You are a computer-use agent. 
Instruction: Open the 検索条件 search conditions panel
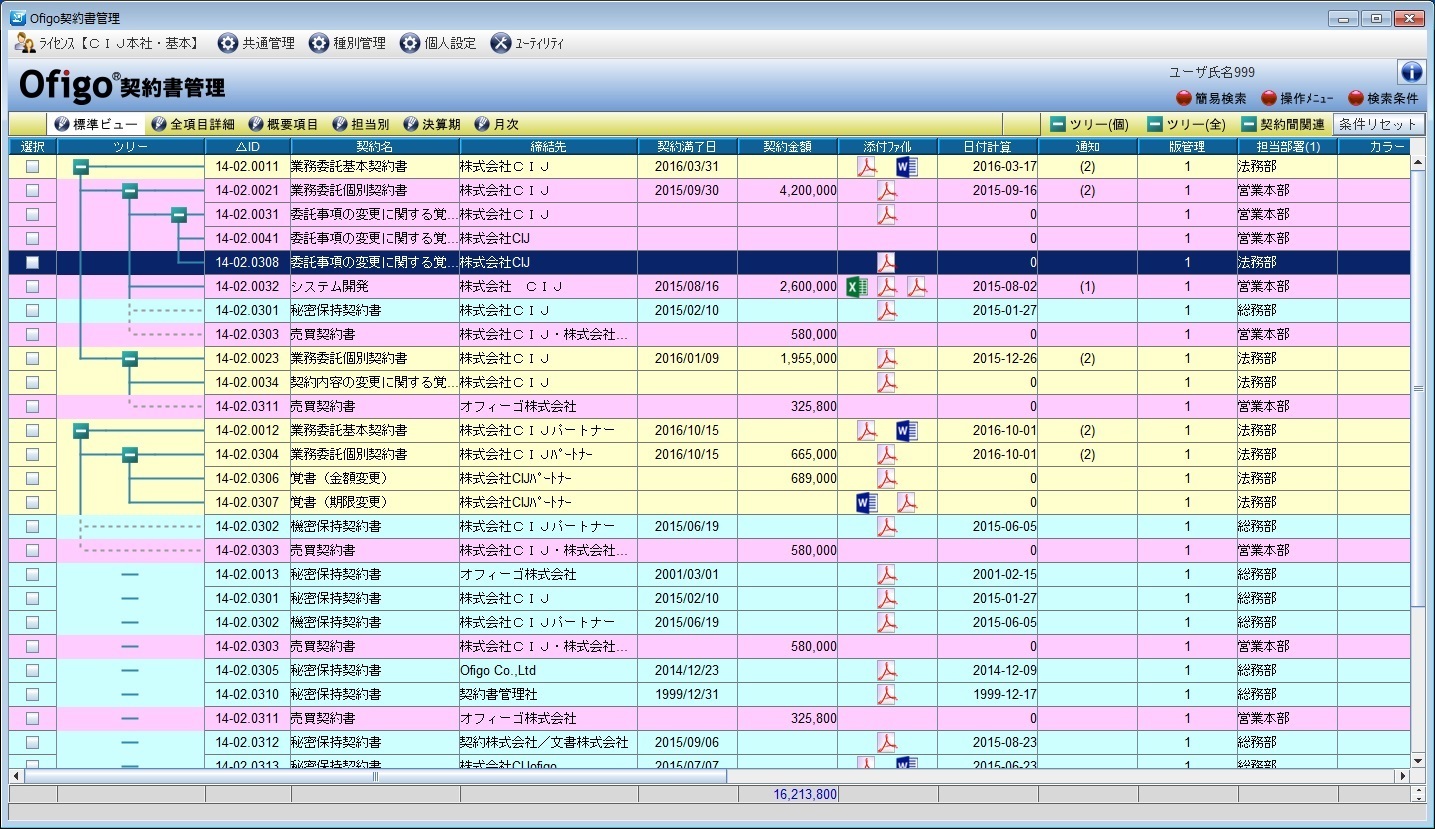tap(1356, 98)
